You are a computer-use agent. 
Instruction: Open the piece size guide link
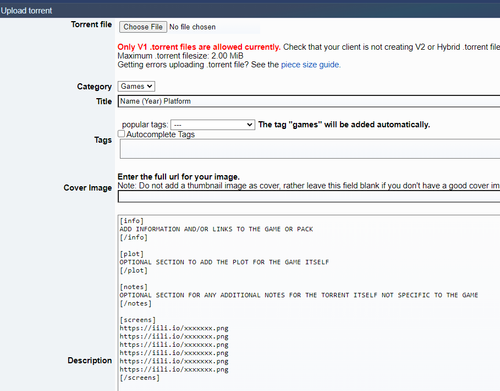point(310,65)
